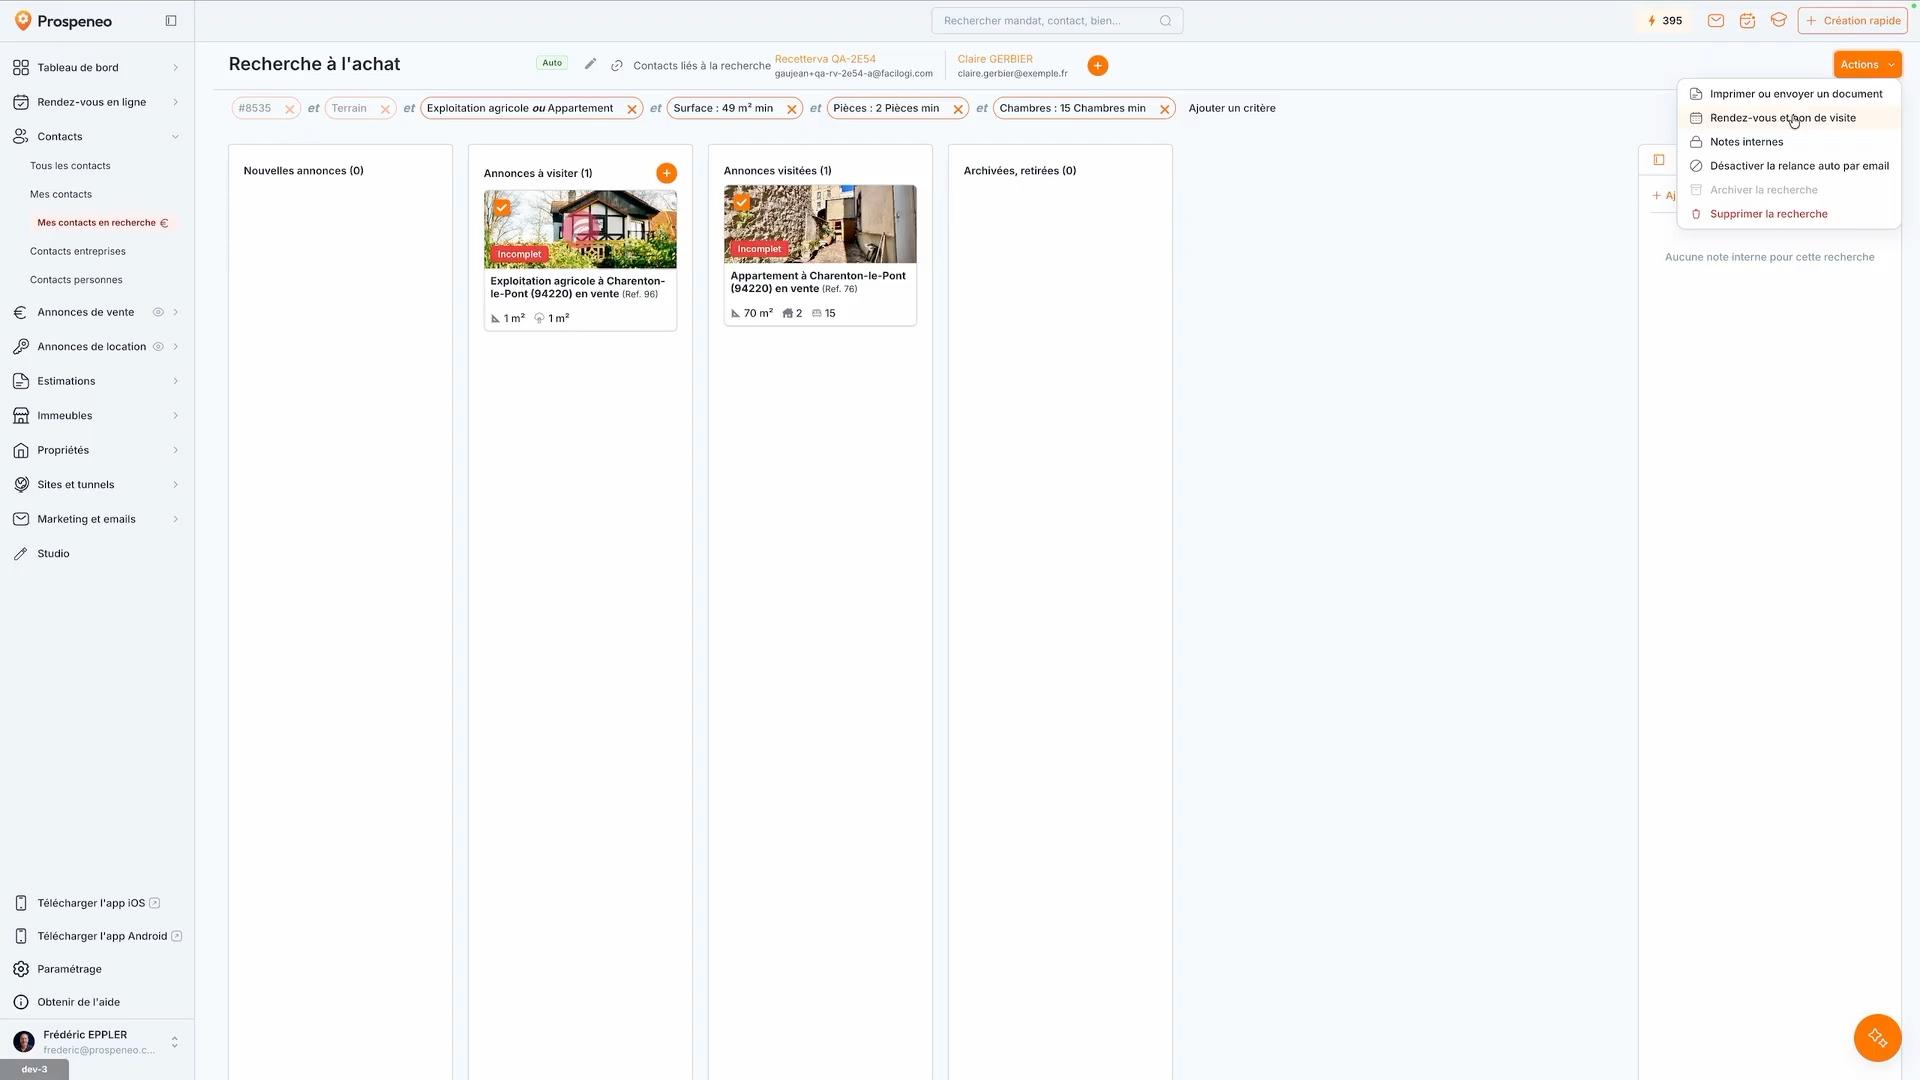This screenshot has width=1920, height=1080.
Task: Click the pencil edit icon beside Auto
Action: click(590, 64)
